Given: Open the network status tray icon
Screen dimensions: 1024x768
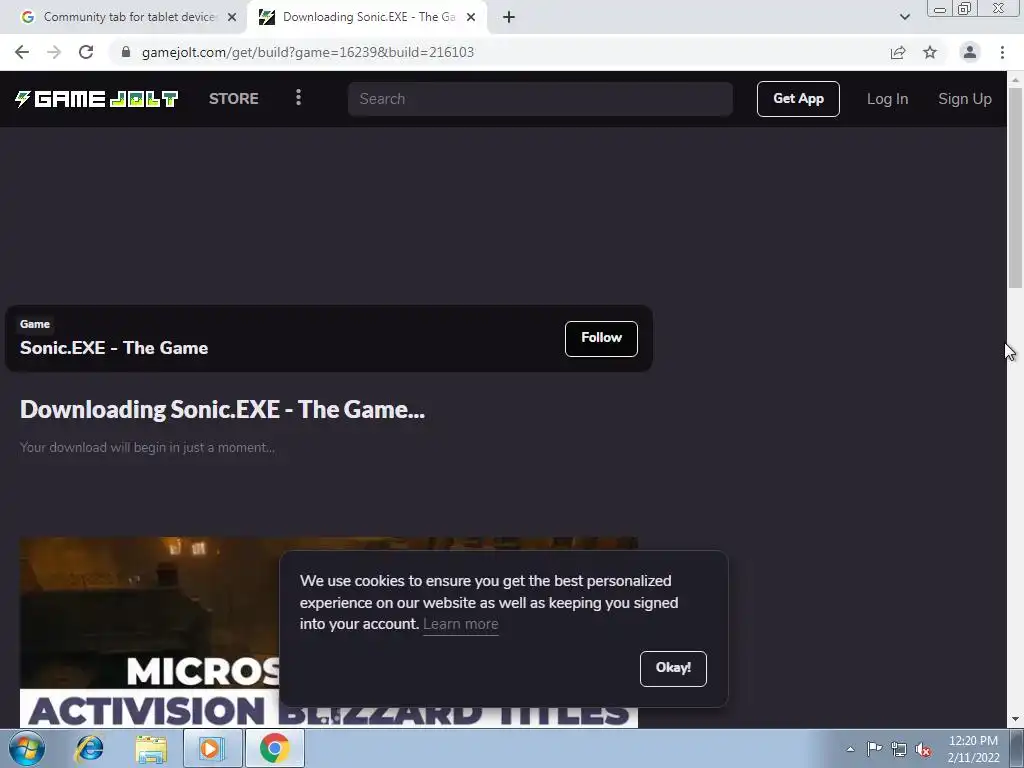Looking at the screenshot, I should pyautogui.click(x=899, y=749).
